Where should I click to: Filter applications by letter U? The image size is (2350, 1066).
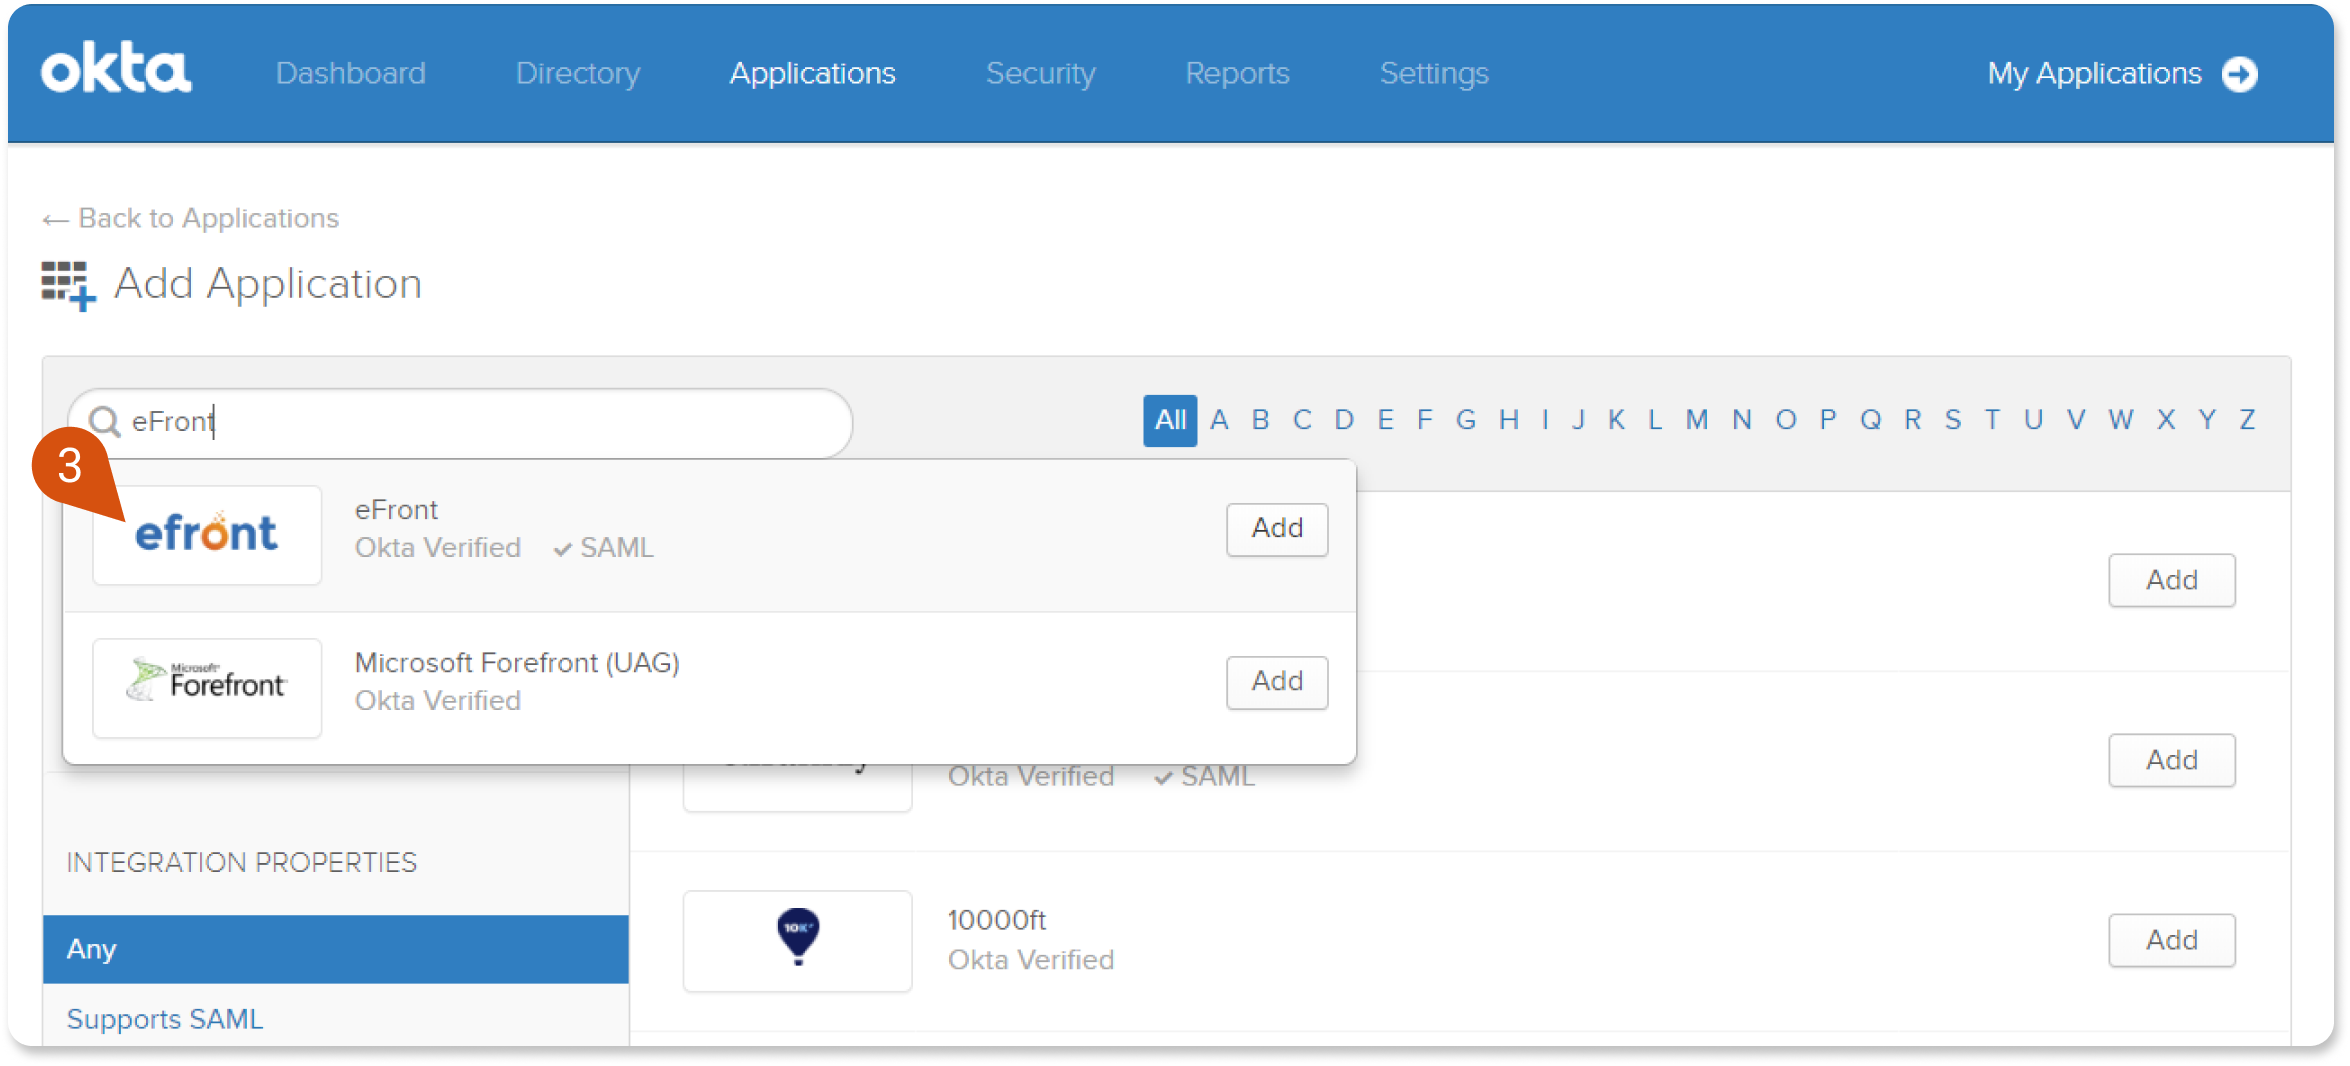pos(2033,420)
